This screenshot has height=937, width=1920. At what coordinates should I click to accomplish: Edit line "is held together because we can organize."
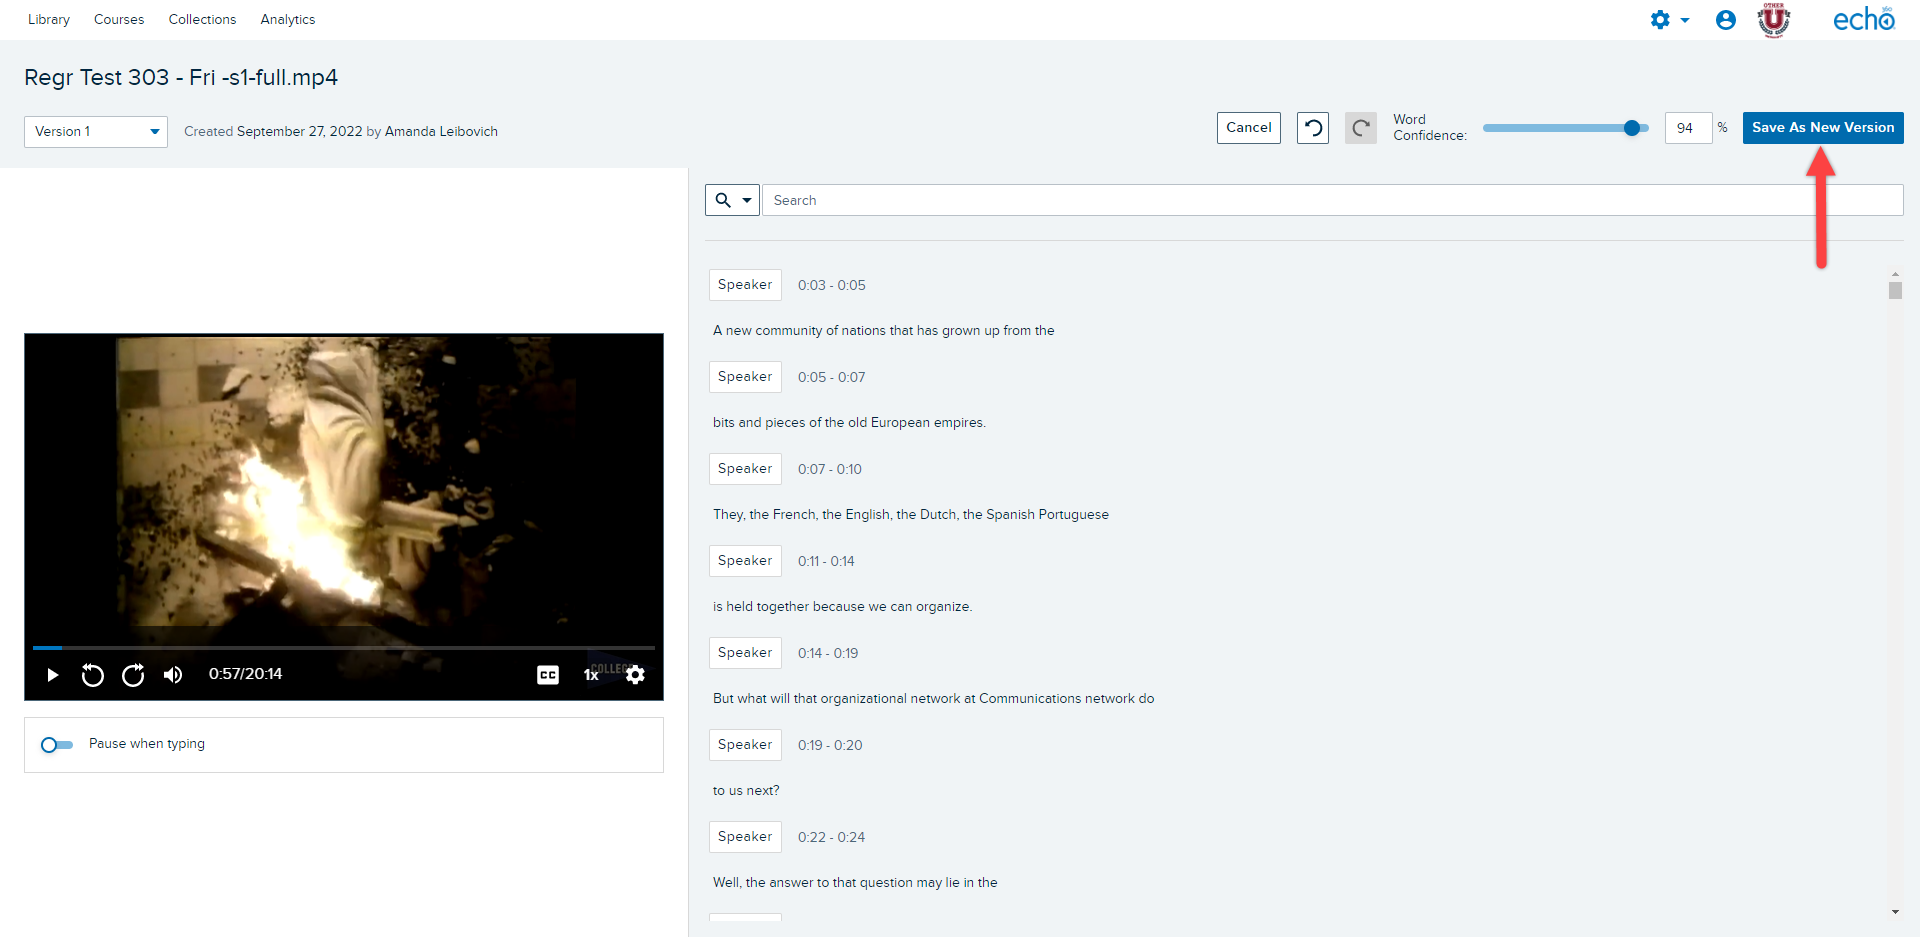pos(842,607)
